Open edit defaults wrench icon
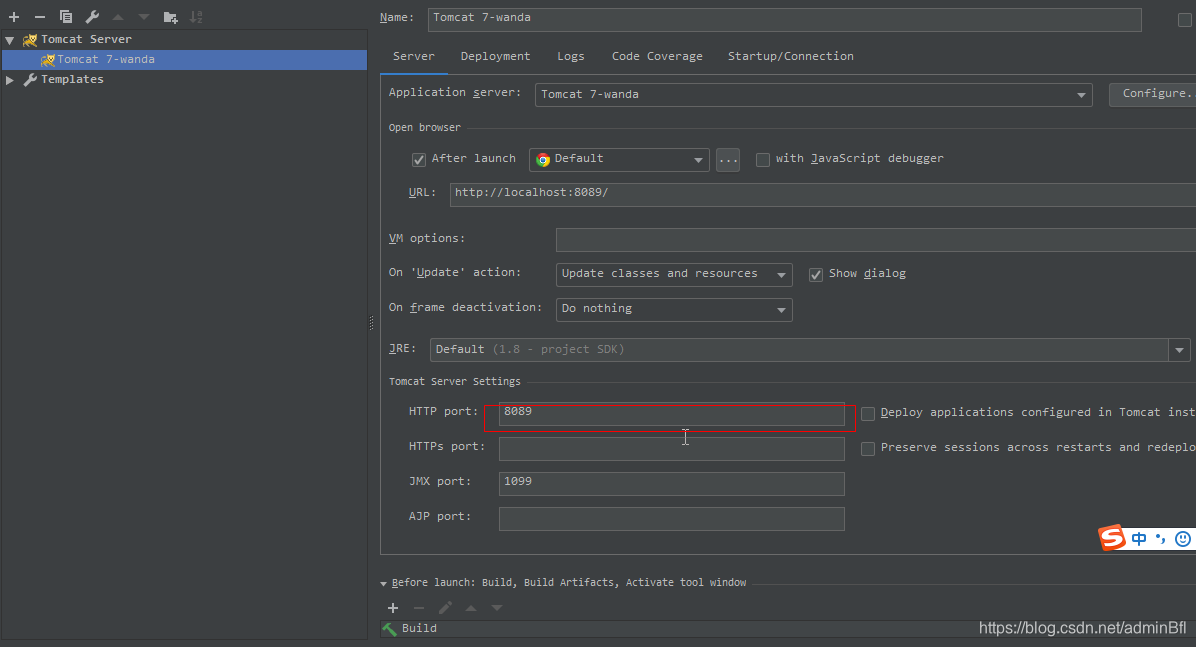 [x=92, y=16]
